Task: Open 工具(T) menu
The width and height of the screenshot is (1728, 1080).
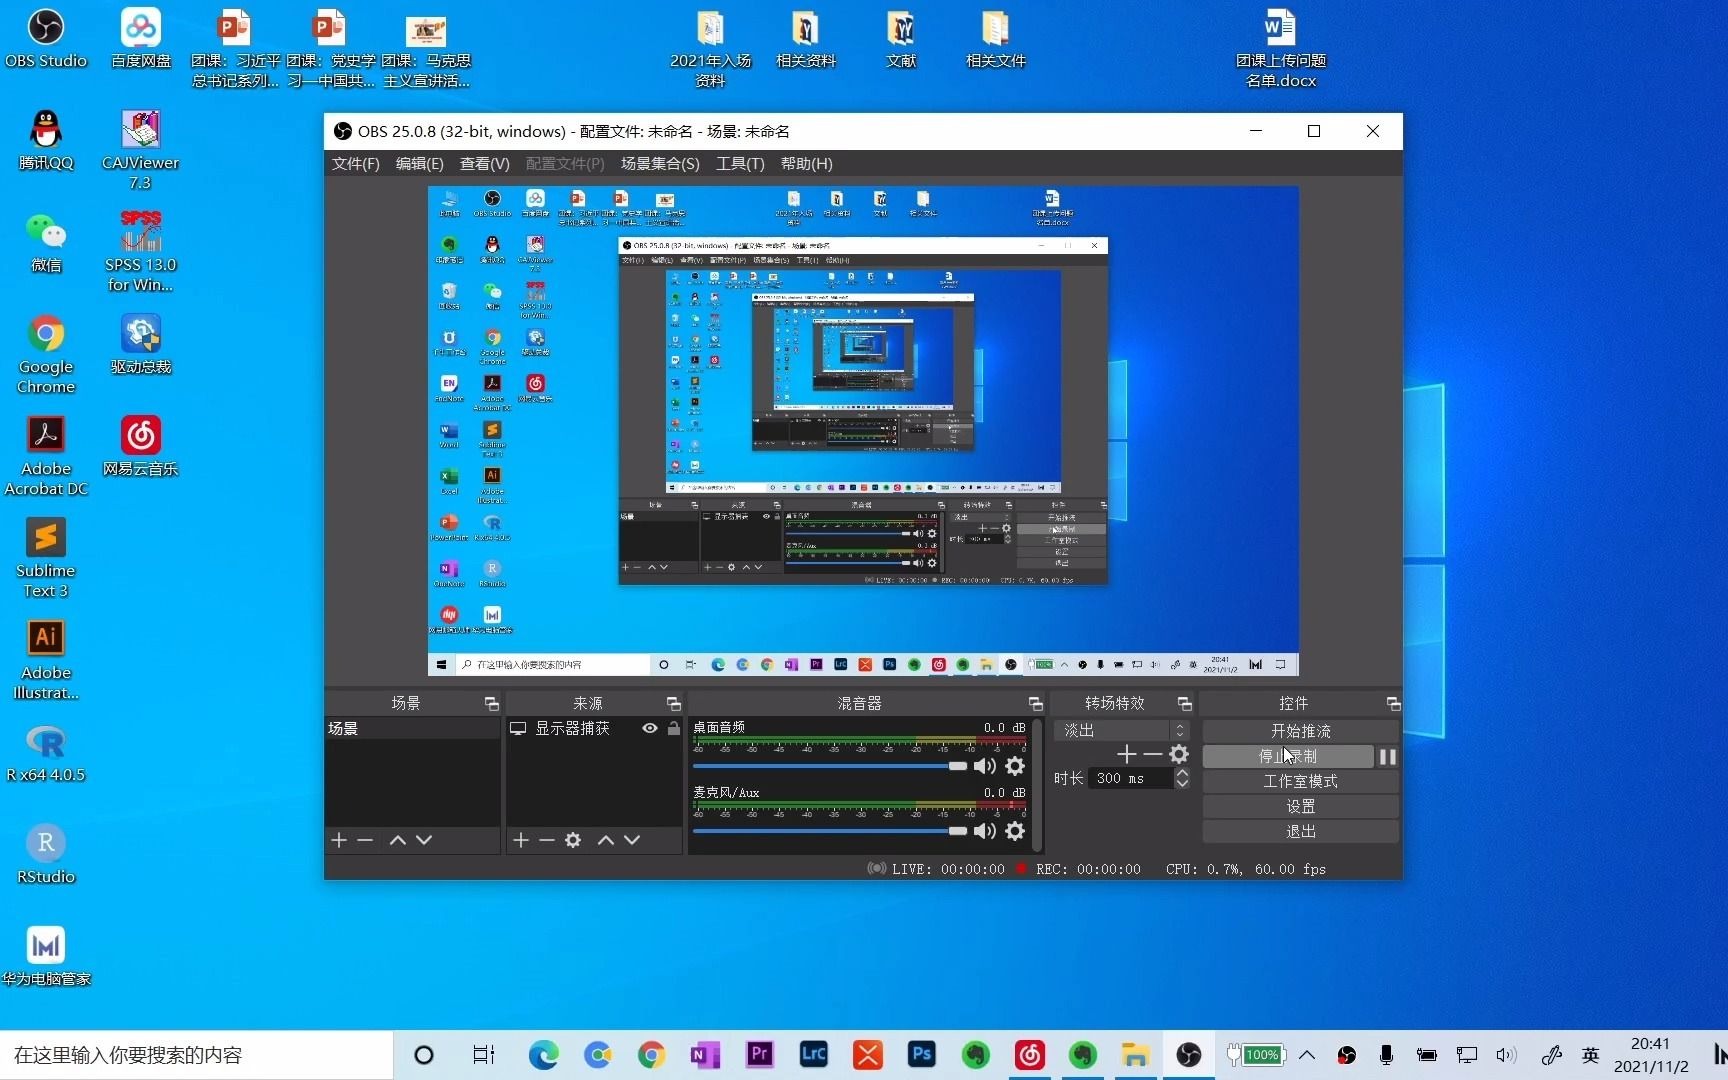Action: (x=740, y=164)
